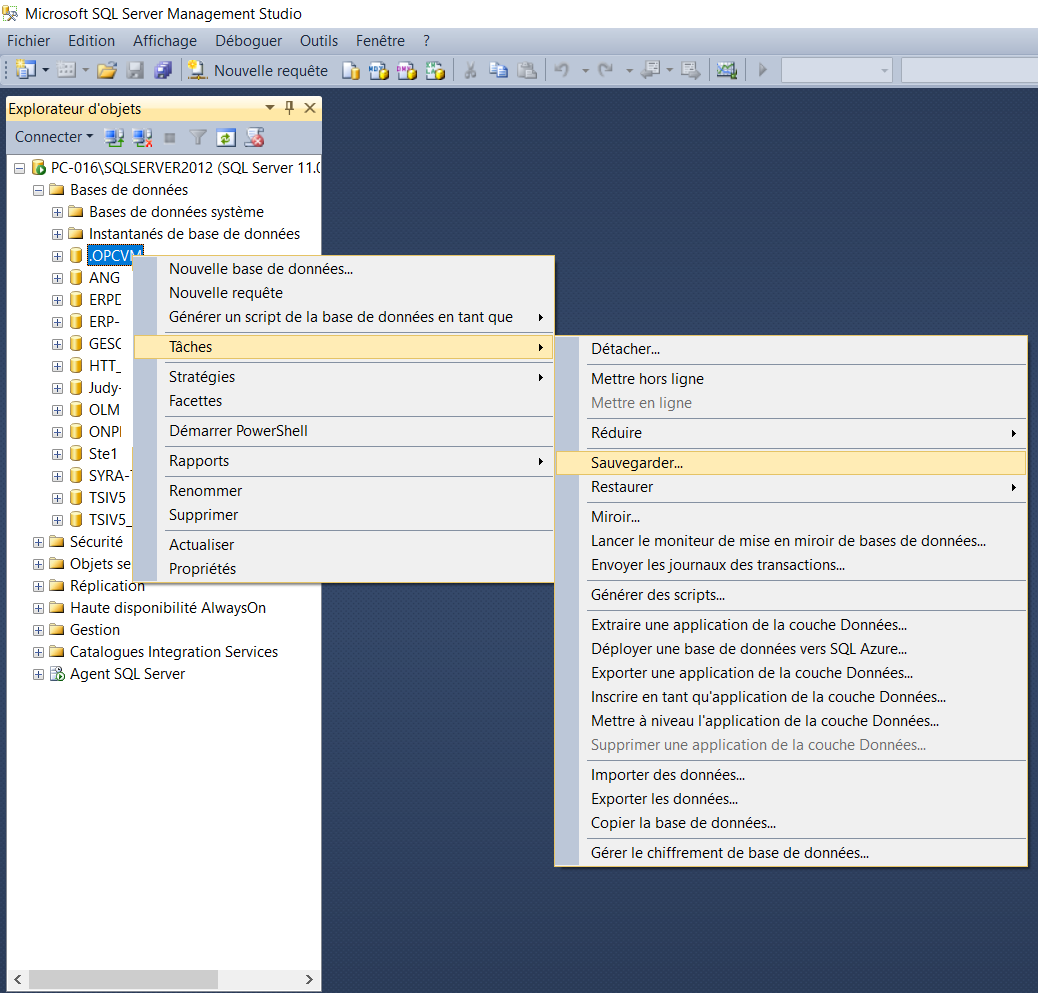The height and width of the screenshot is (993, 1038).
Task: Click the empty text field in the toolbar
Action: [x=969, y=70]
